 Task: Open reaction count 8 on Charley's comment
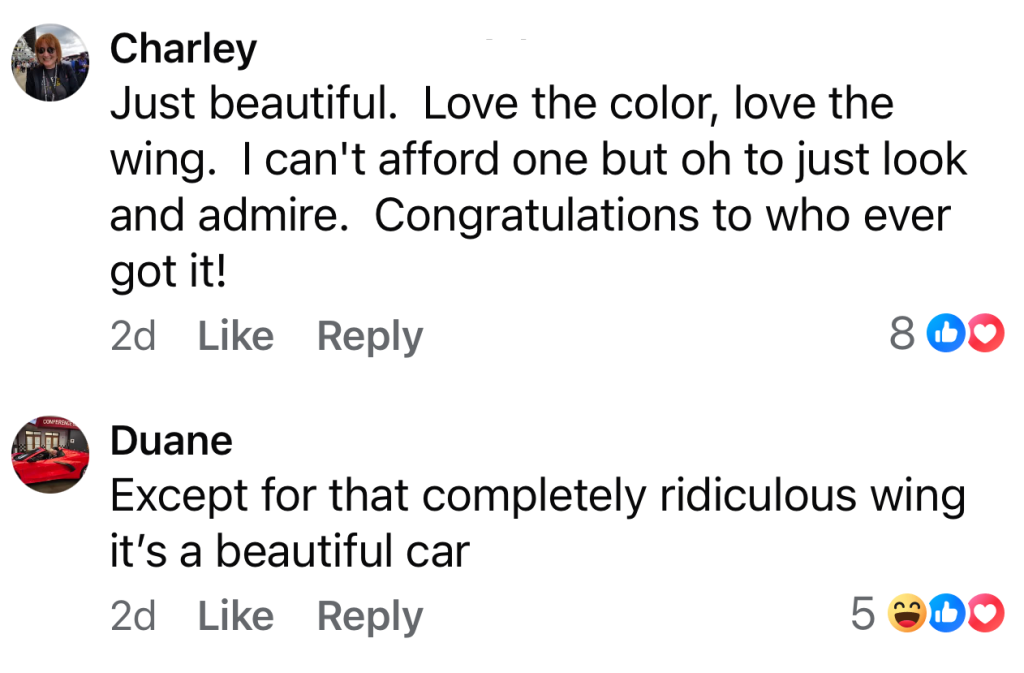(901, 334)
